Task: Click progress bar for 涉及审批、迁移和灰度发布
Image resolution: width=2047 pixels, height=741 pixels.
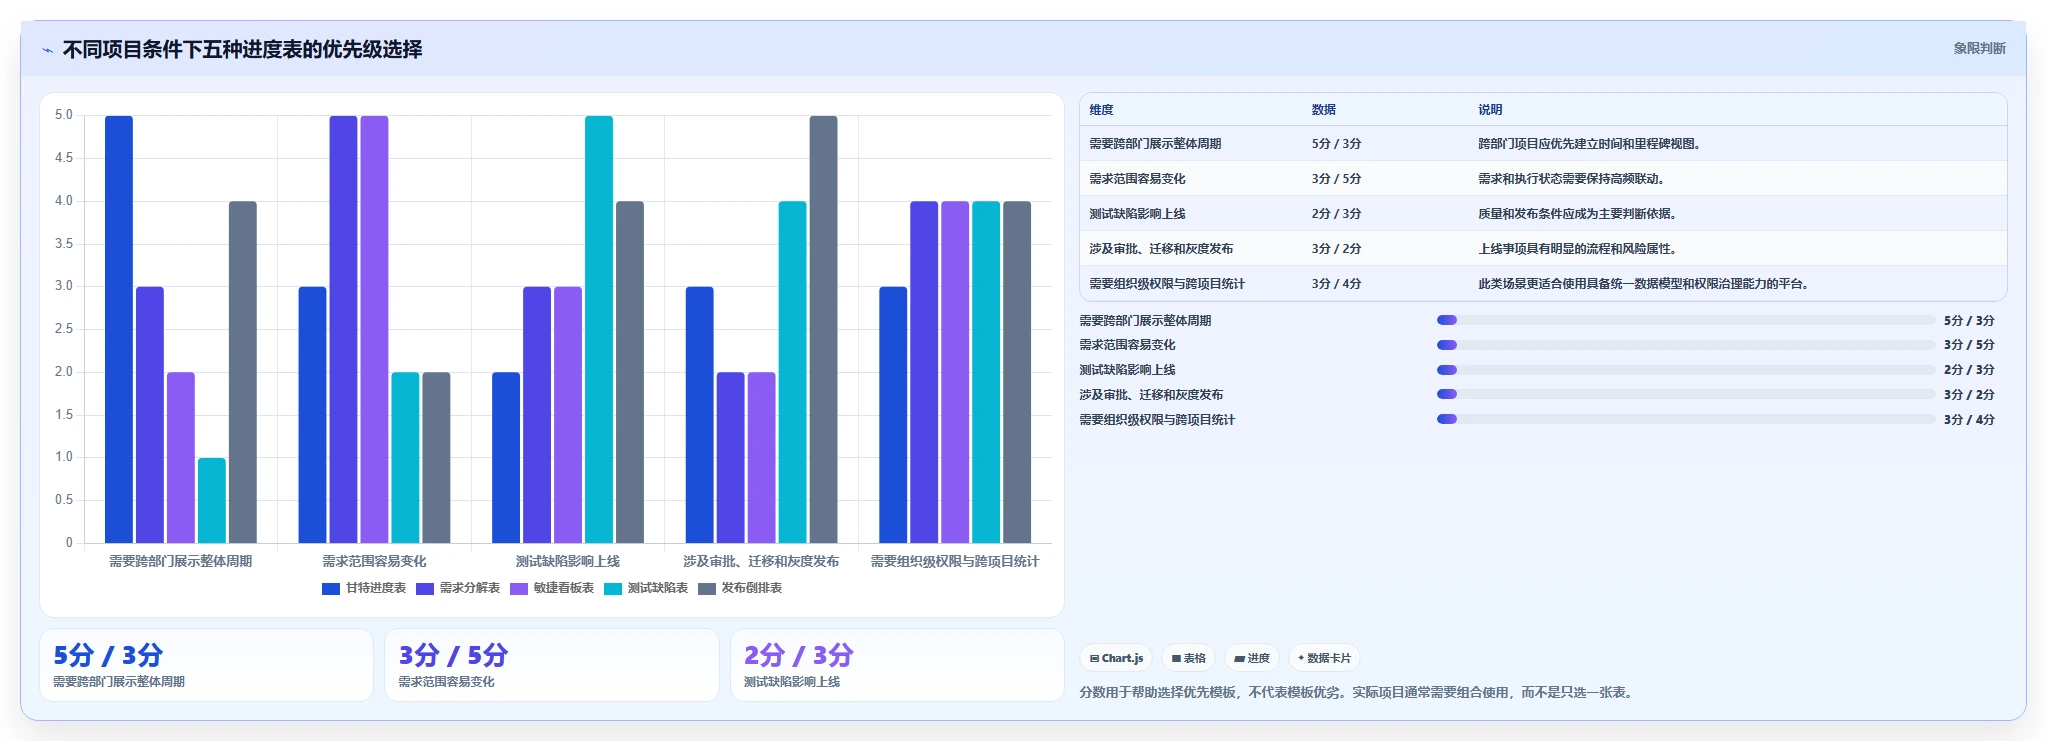Action: click(1686, 395)
